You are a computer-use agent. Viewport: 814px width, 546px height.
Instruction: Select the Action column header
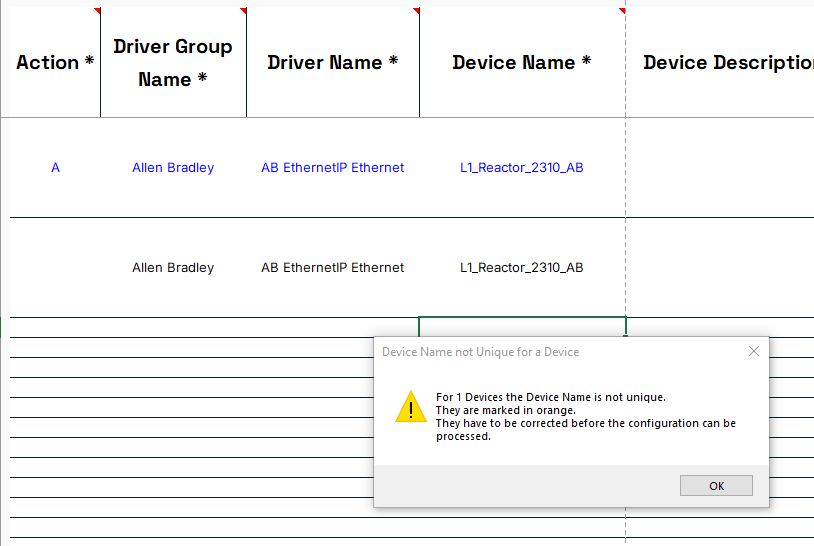coord(55,62)
